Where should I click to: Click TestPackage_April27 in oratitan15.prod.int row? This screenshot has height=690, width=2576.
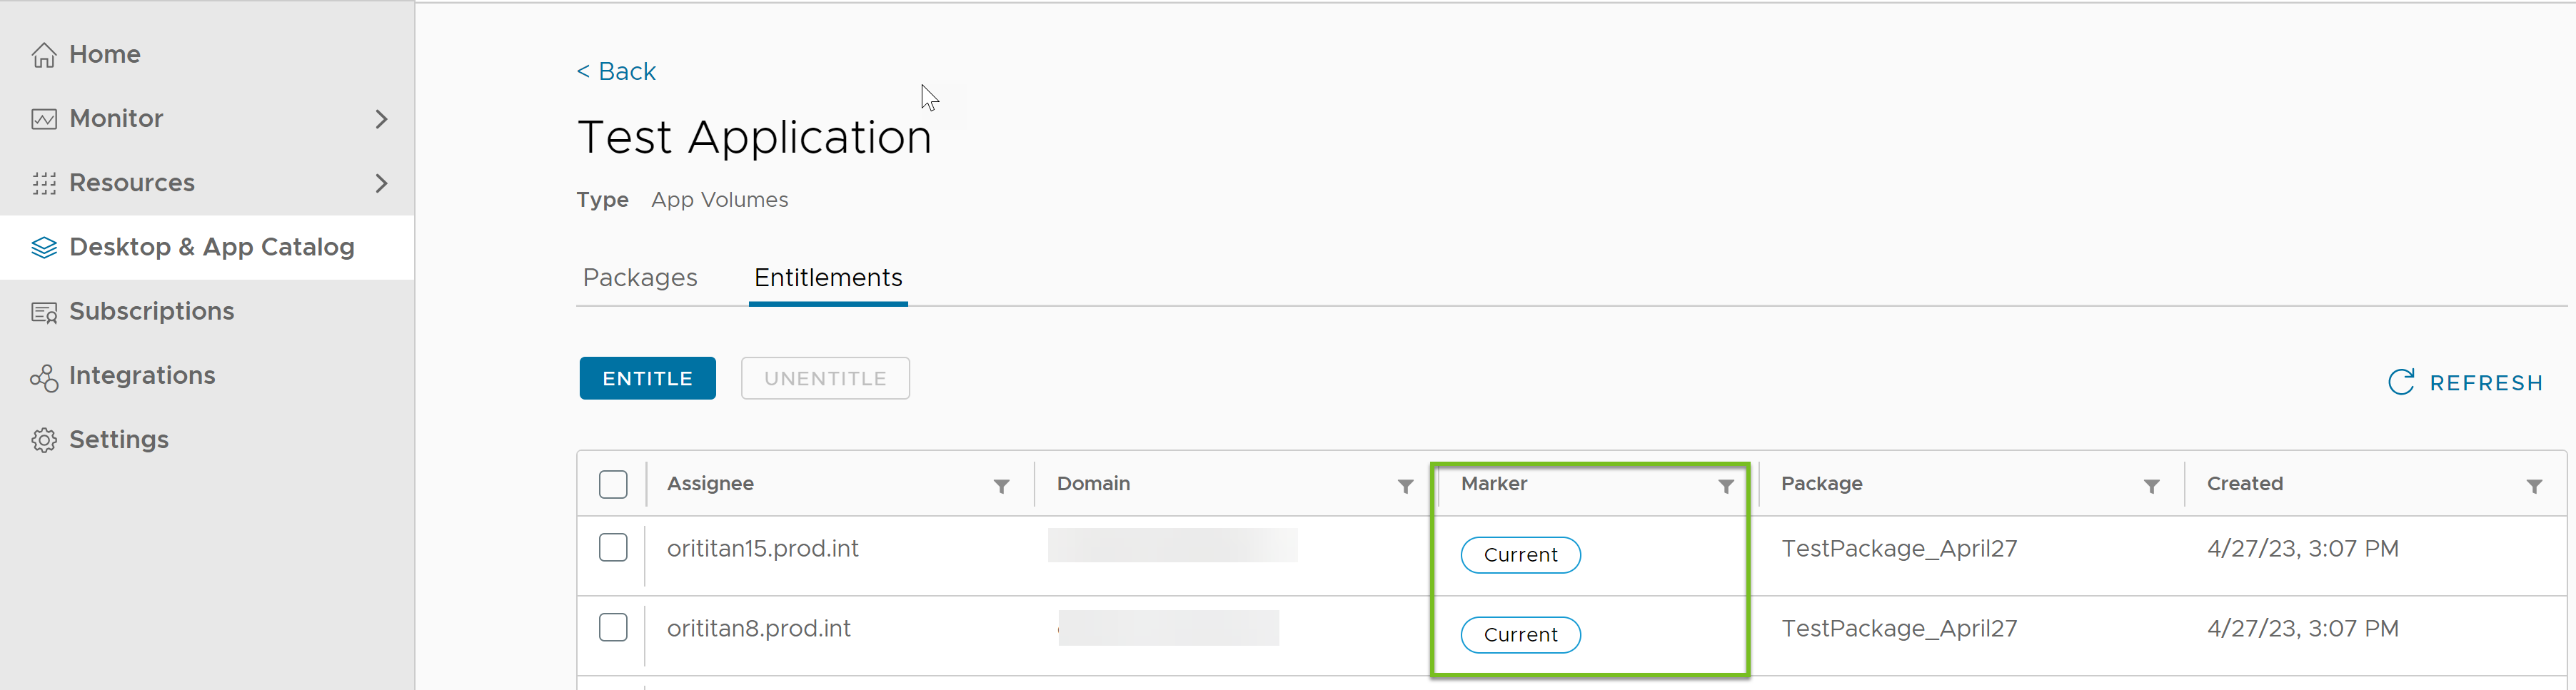[1899, 548]
